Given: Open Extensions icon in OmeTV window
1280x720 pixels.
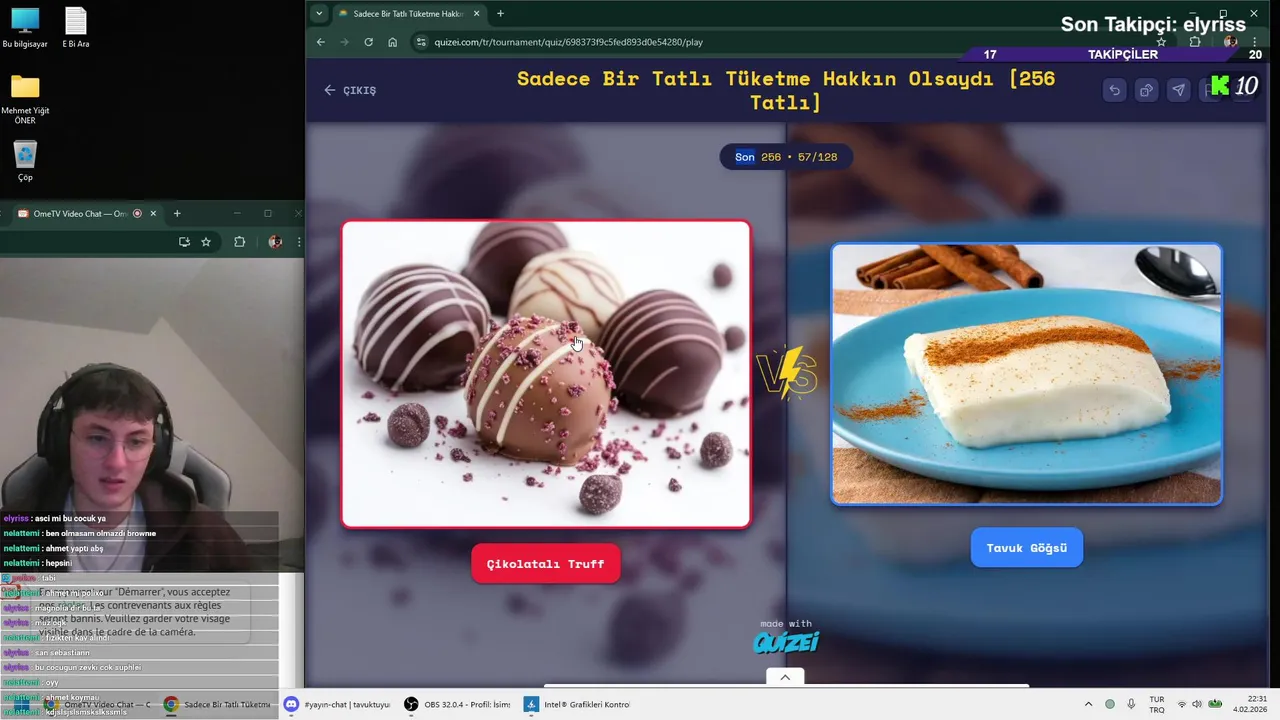Looking at the screenshot, I should tap(239, 242).
